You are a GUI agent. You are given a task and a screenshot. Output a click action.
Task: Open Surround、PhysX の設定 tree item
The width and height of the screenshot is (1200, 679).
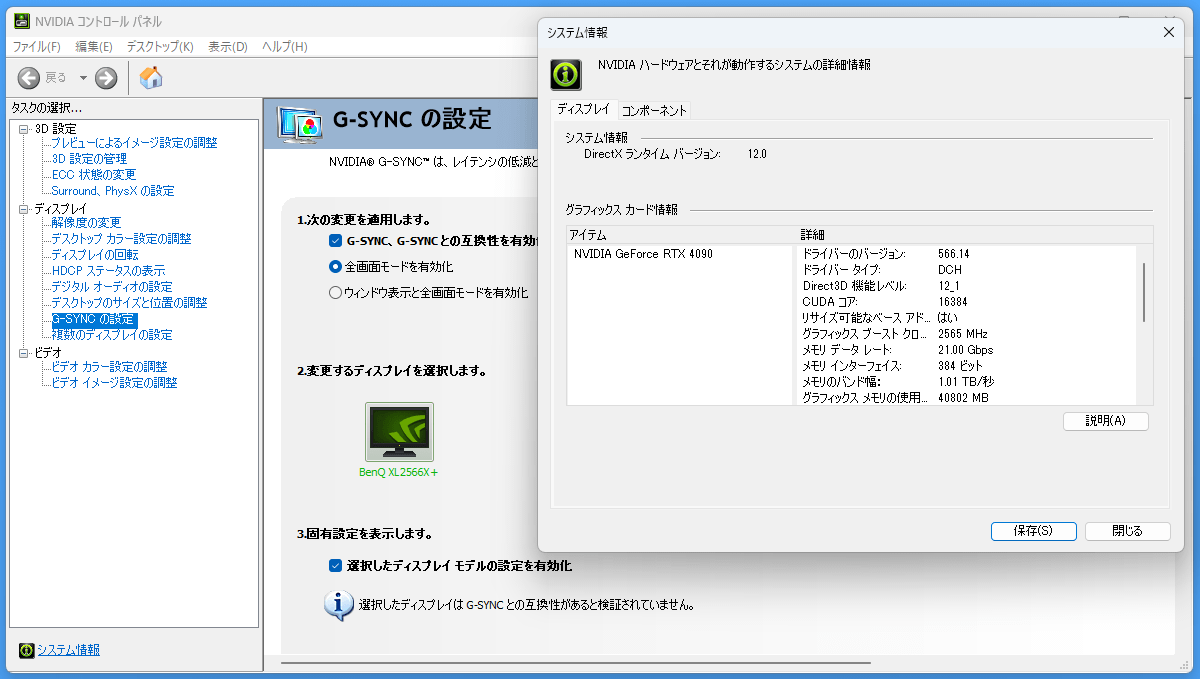[113, 191]
